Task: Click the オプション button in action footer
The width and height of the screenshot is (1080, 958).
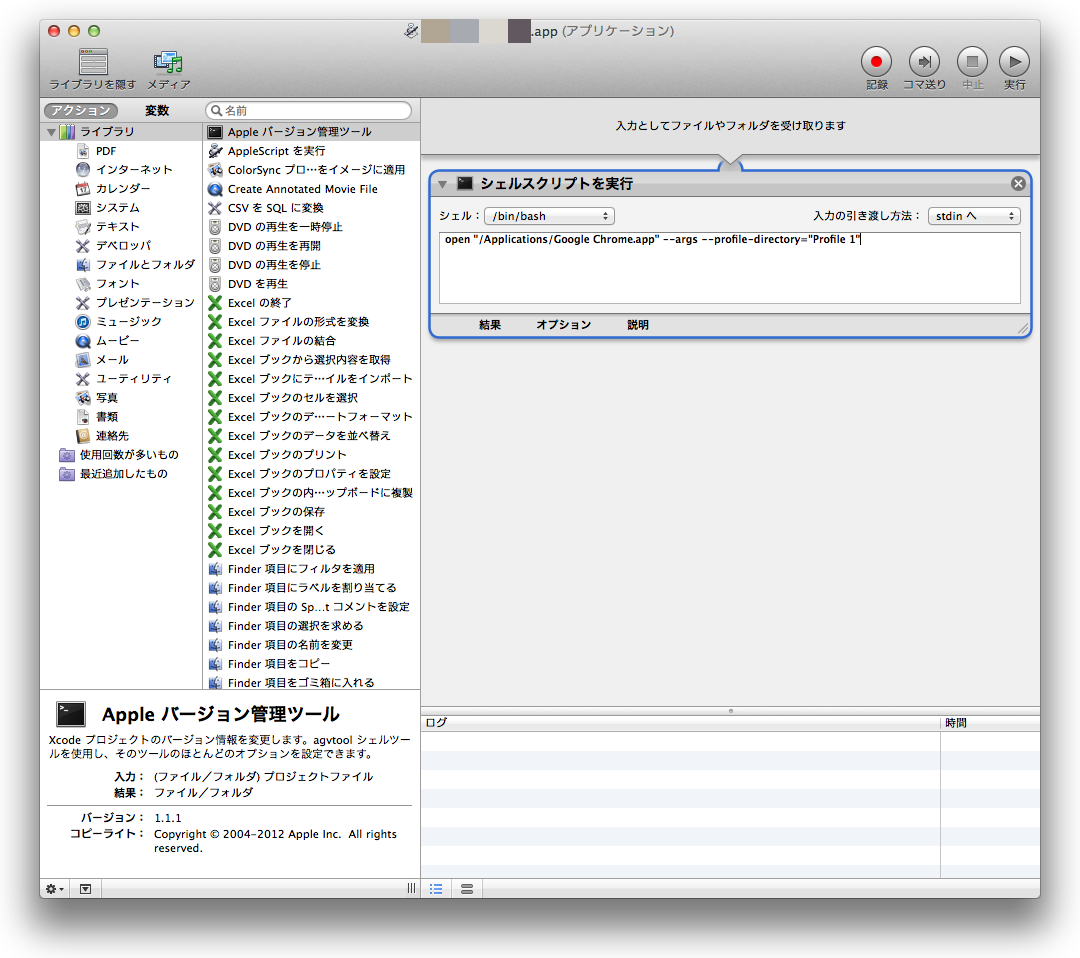Action: [563, 325]
